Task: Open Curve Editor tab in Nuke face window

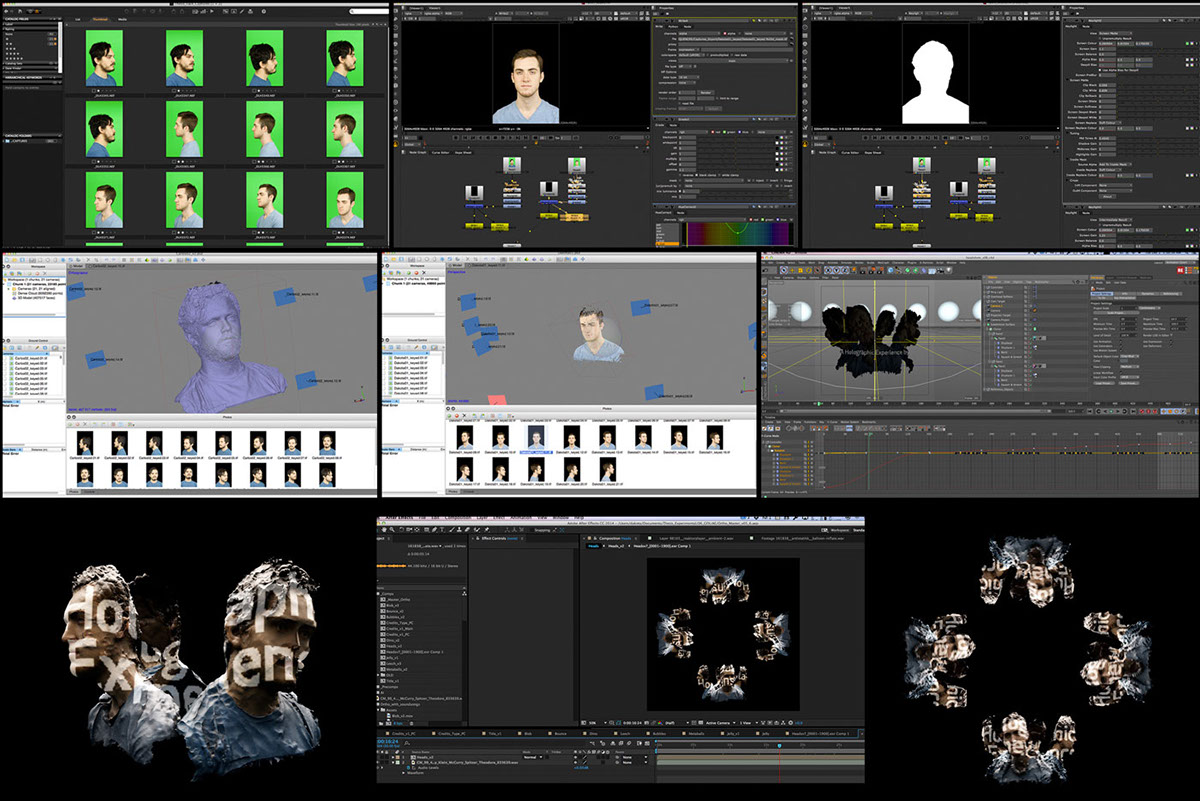Action: click(x=440, y=153)
